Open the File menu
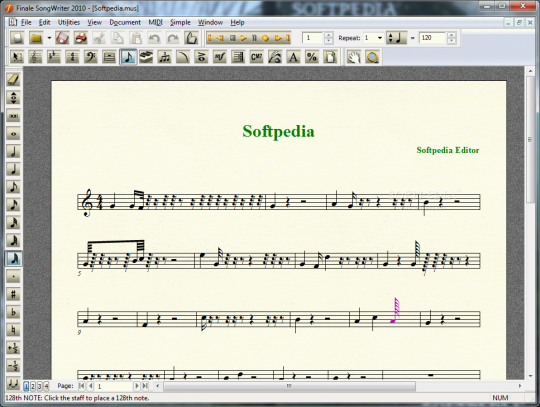This screenshot has width=540, height=407. tap(26, 22)
